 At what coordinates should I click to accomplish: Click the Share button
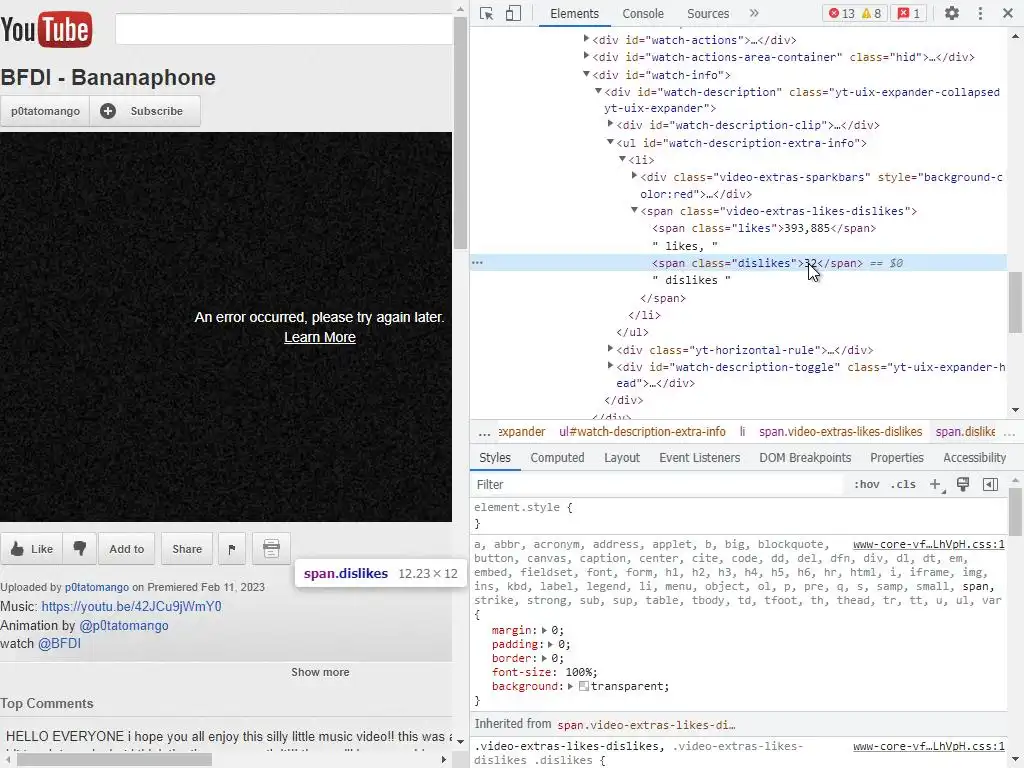187,549
